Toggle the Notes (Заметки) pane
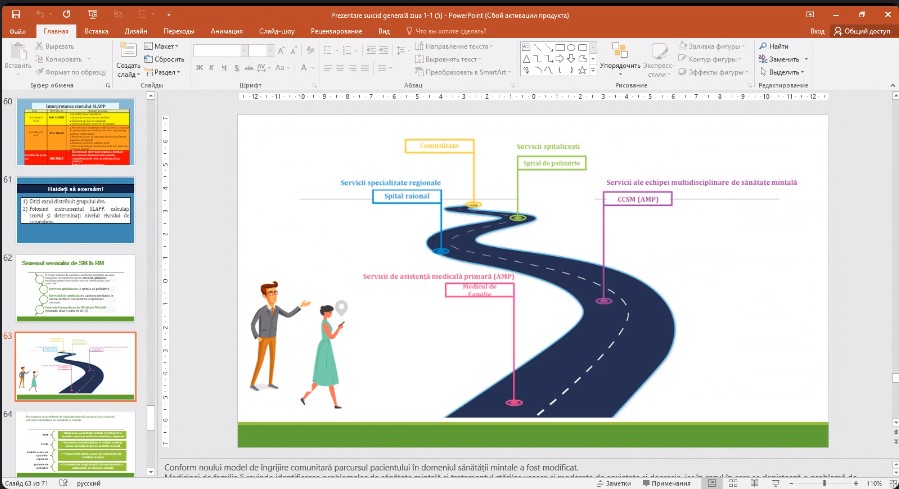 (612, 482)
